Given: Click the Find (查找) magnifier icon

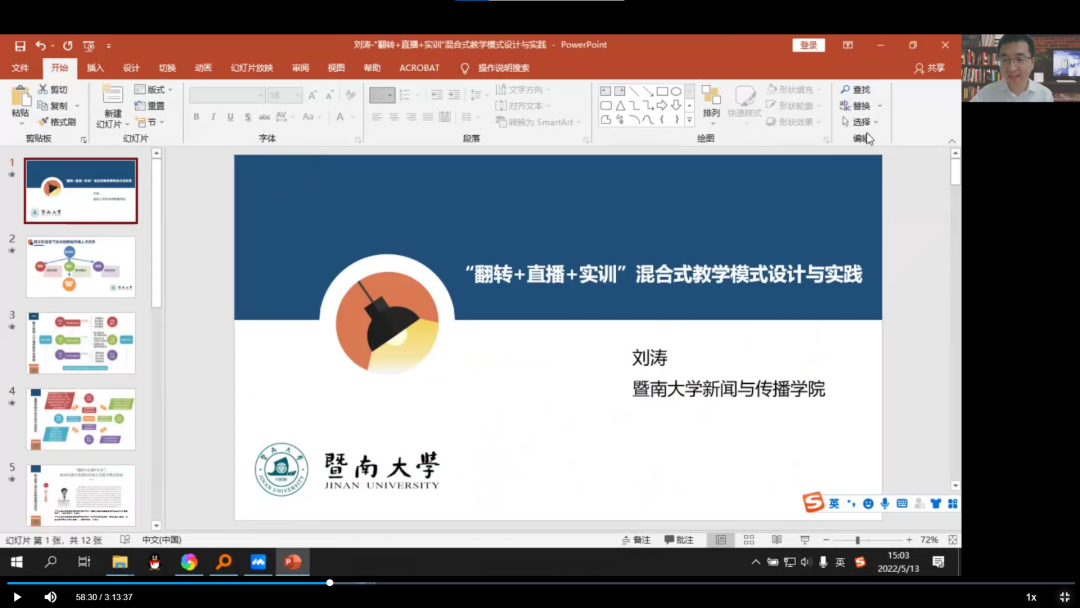Looking at the screenshot, I should [x=846, y=90].
